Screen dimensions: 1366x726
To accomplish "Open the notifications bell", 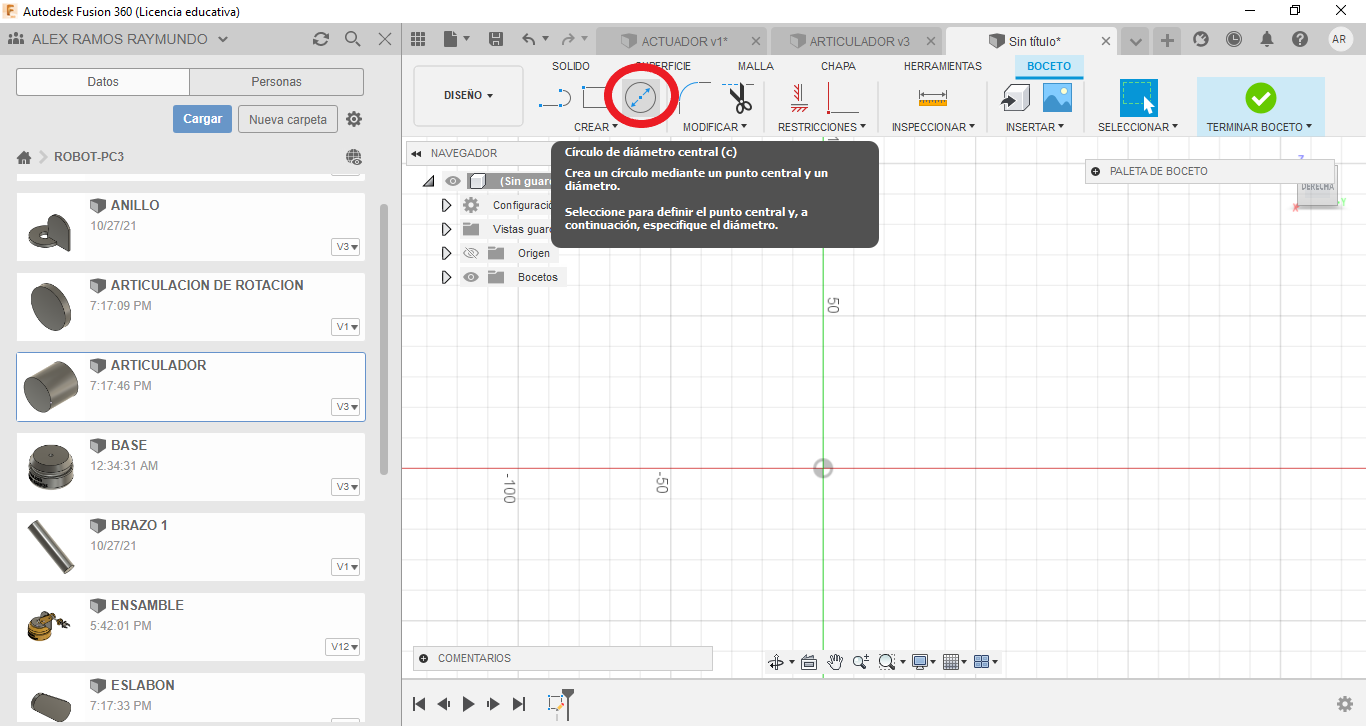I will point(1267,39).
